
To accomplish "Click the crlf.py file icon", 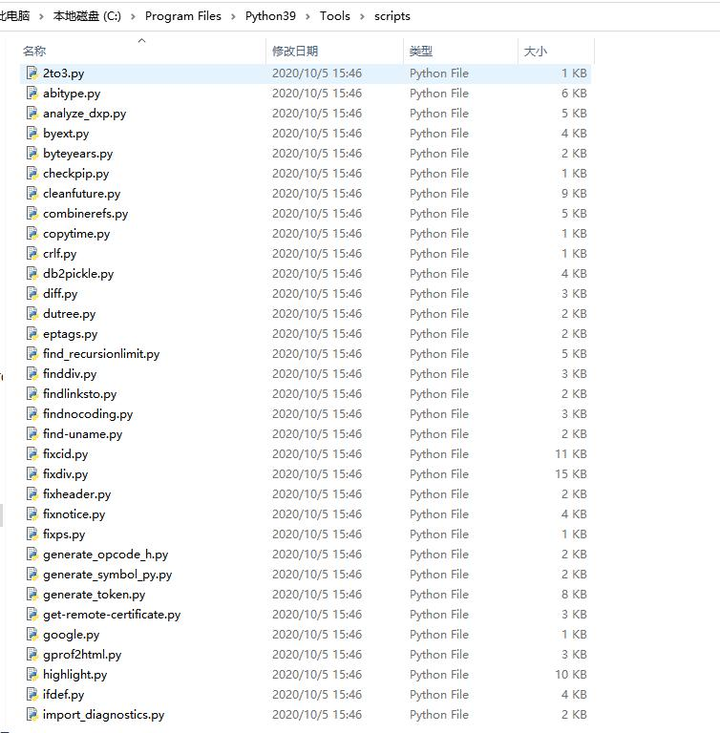I will click(x=32, y=254).
